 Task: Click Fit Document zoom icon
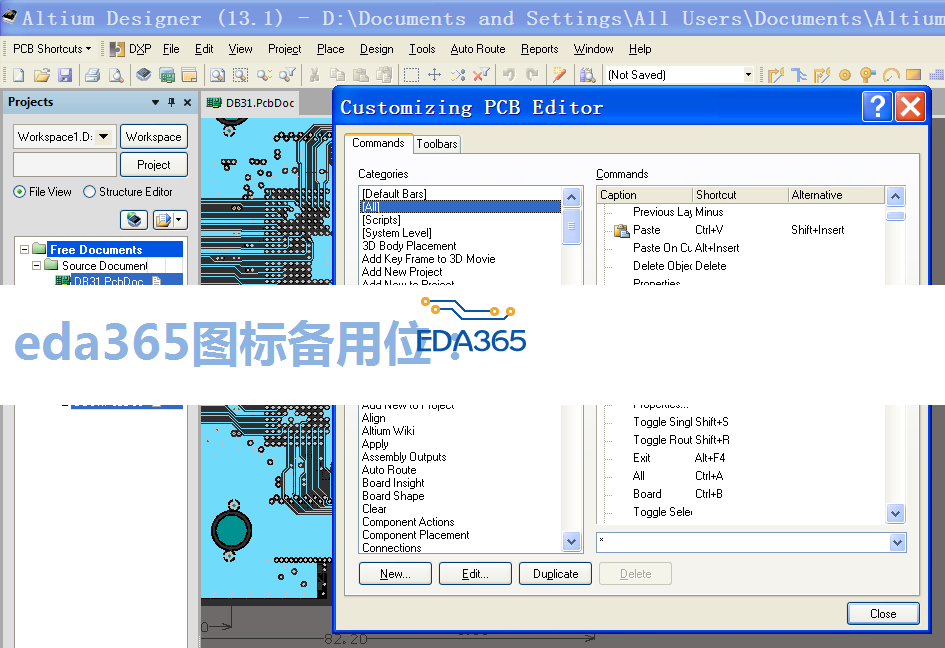[x=218, y=75]
